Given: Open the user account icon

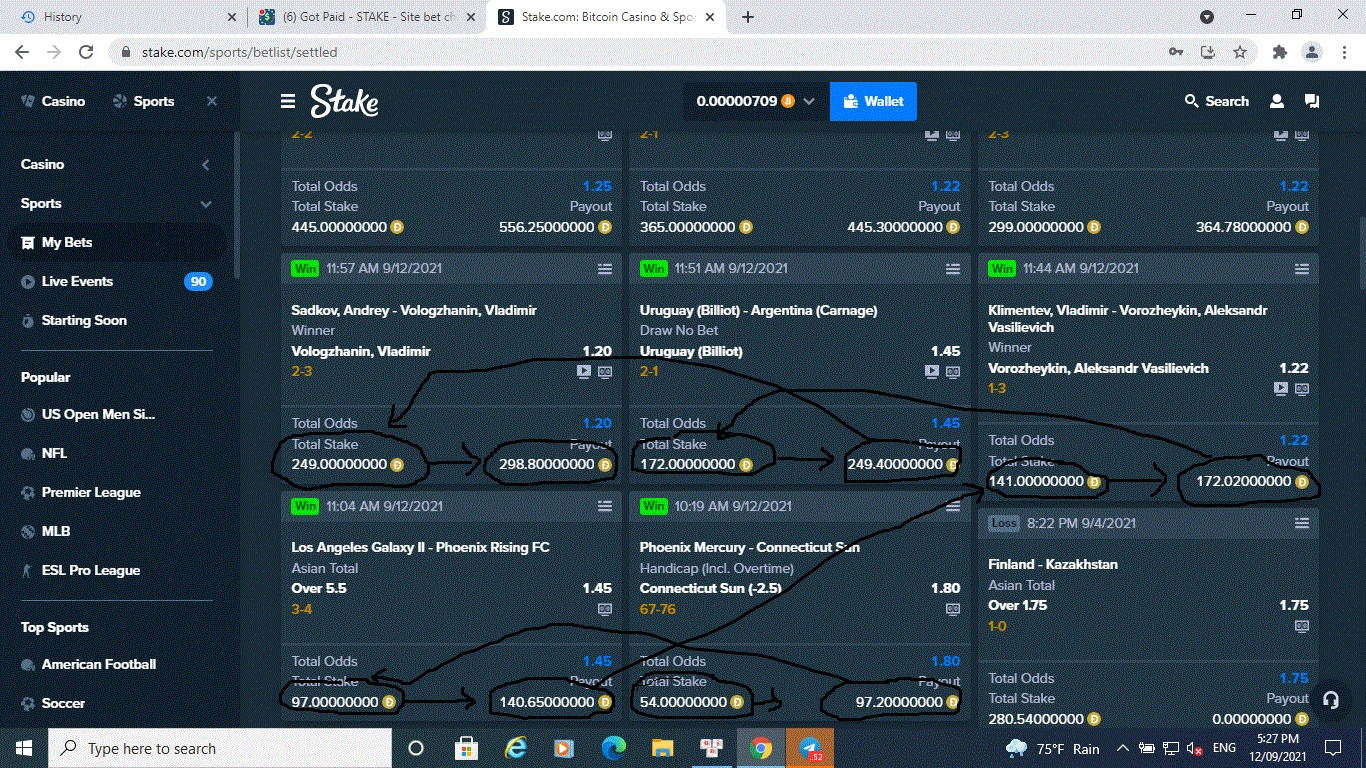Looking at the screenshot, I should 1277,101.
